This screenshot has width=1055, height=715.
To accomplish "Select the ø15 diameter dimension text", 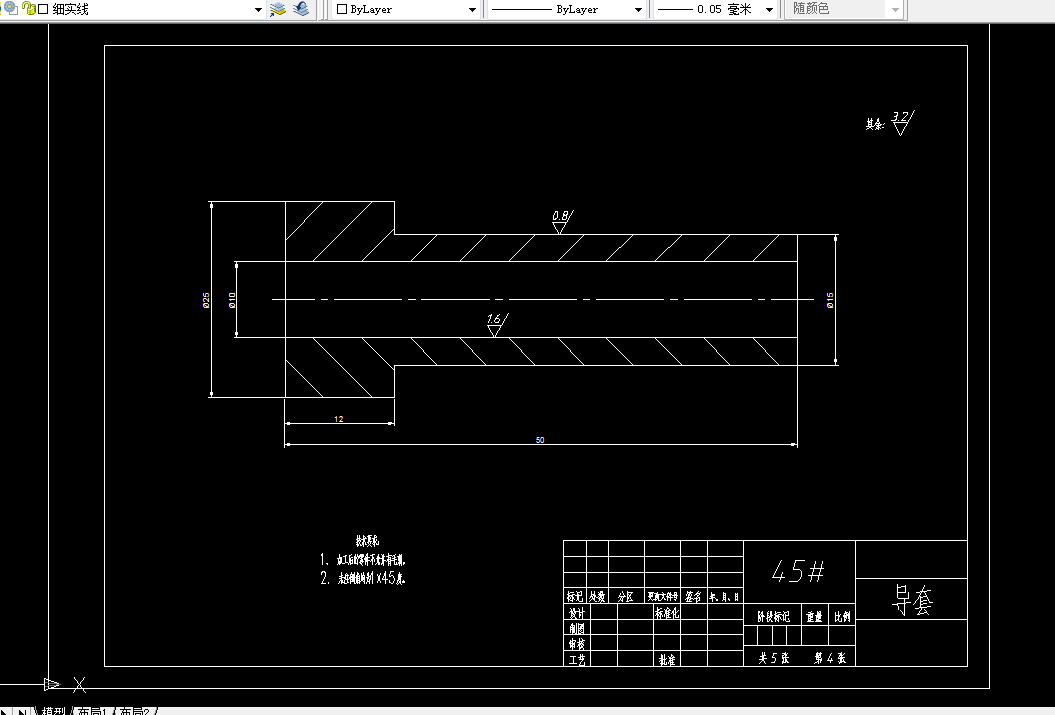I will tap(830, 300).
